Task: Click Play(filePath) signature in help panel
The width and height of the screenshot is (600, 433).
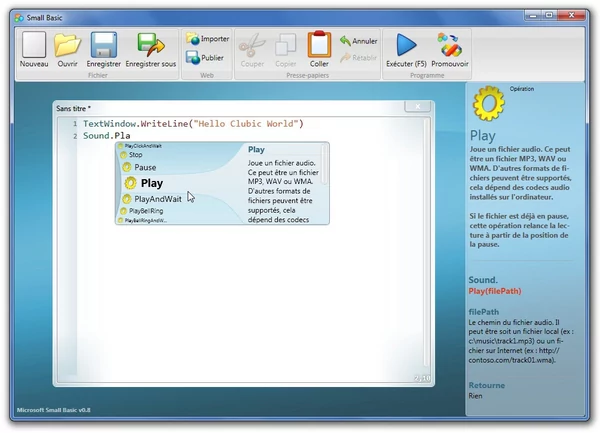Action: coord(495,291)
